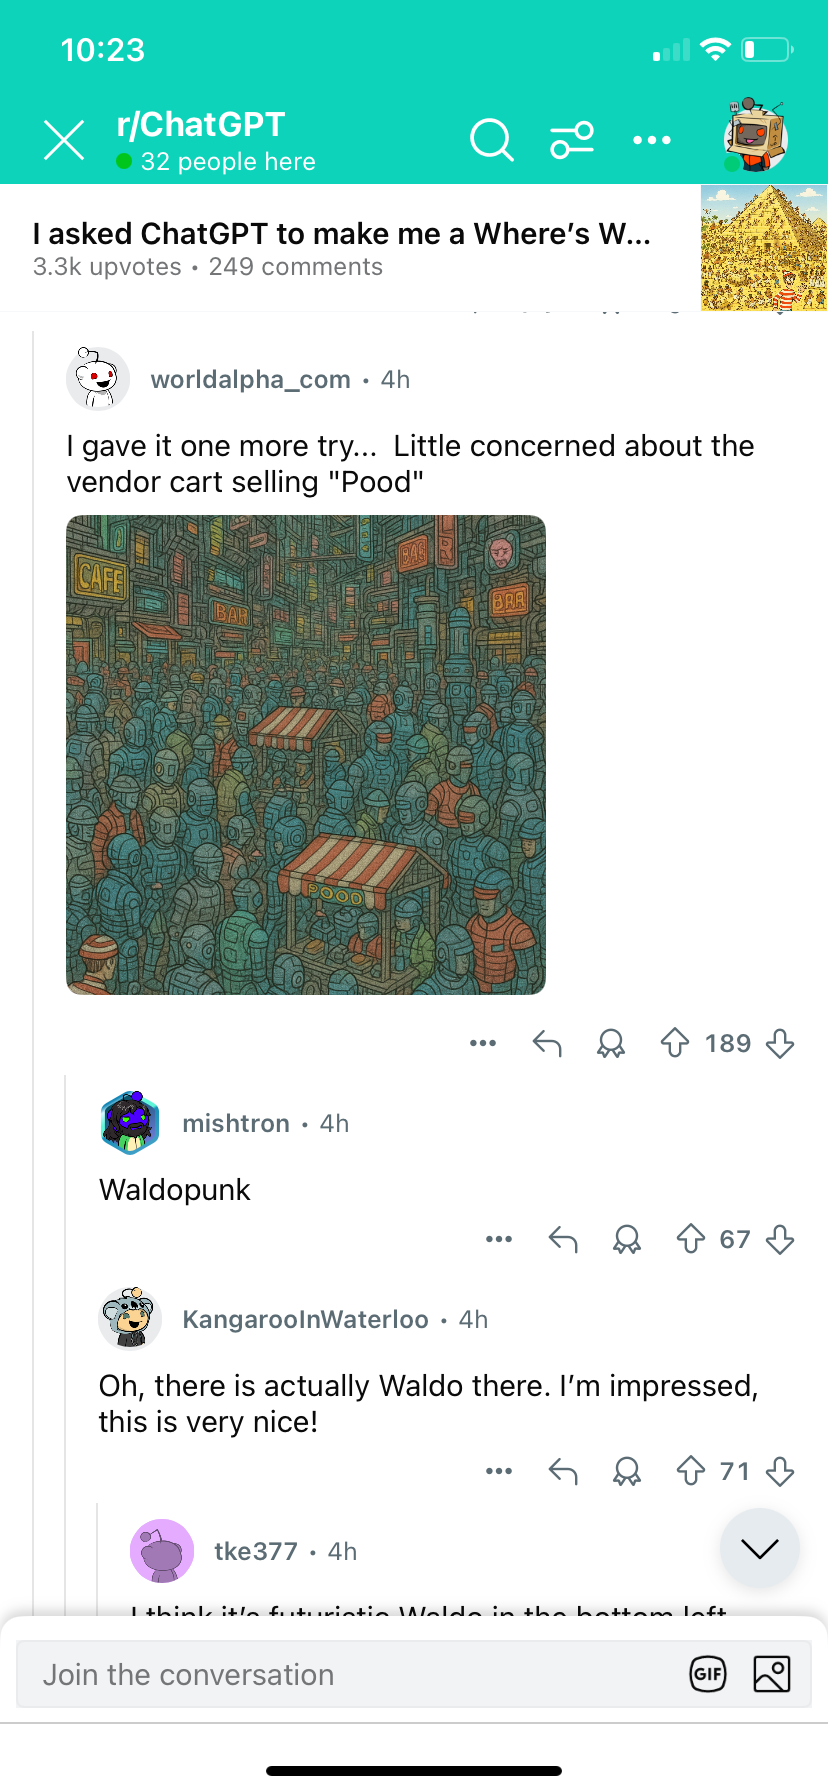Open the robot profile avatar
Image resolution: width=828 pixels, height=1792 pixels.
coord(756,136)
